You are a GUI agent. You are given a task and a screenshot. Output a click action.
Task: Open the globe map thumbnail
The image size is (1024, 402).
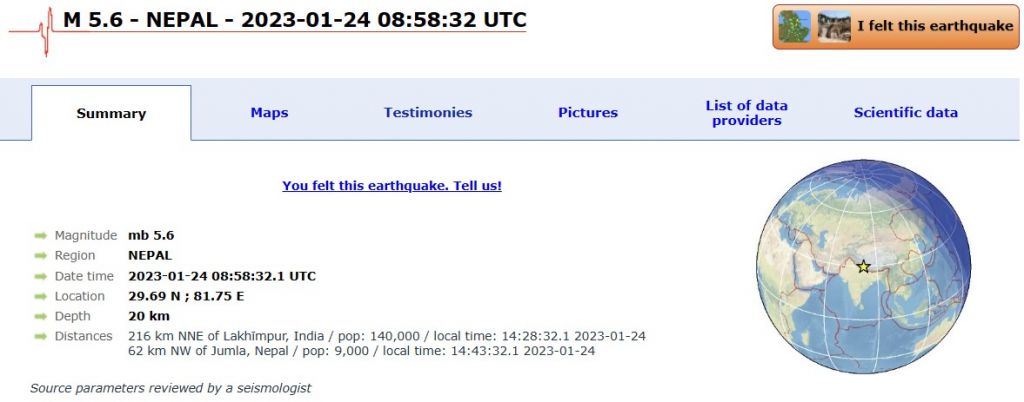[x=863, y=267]
